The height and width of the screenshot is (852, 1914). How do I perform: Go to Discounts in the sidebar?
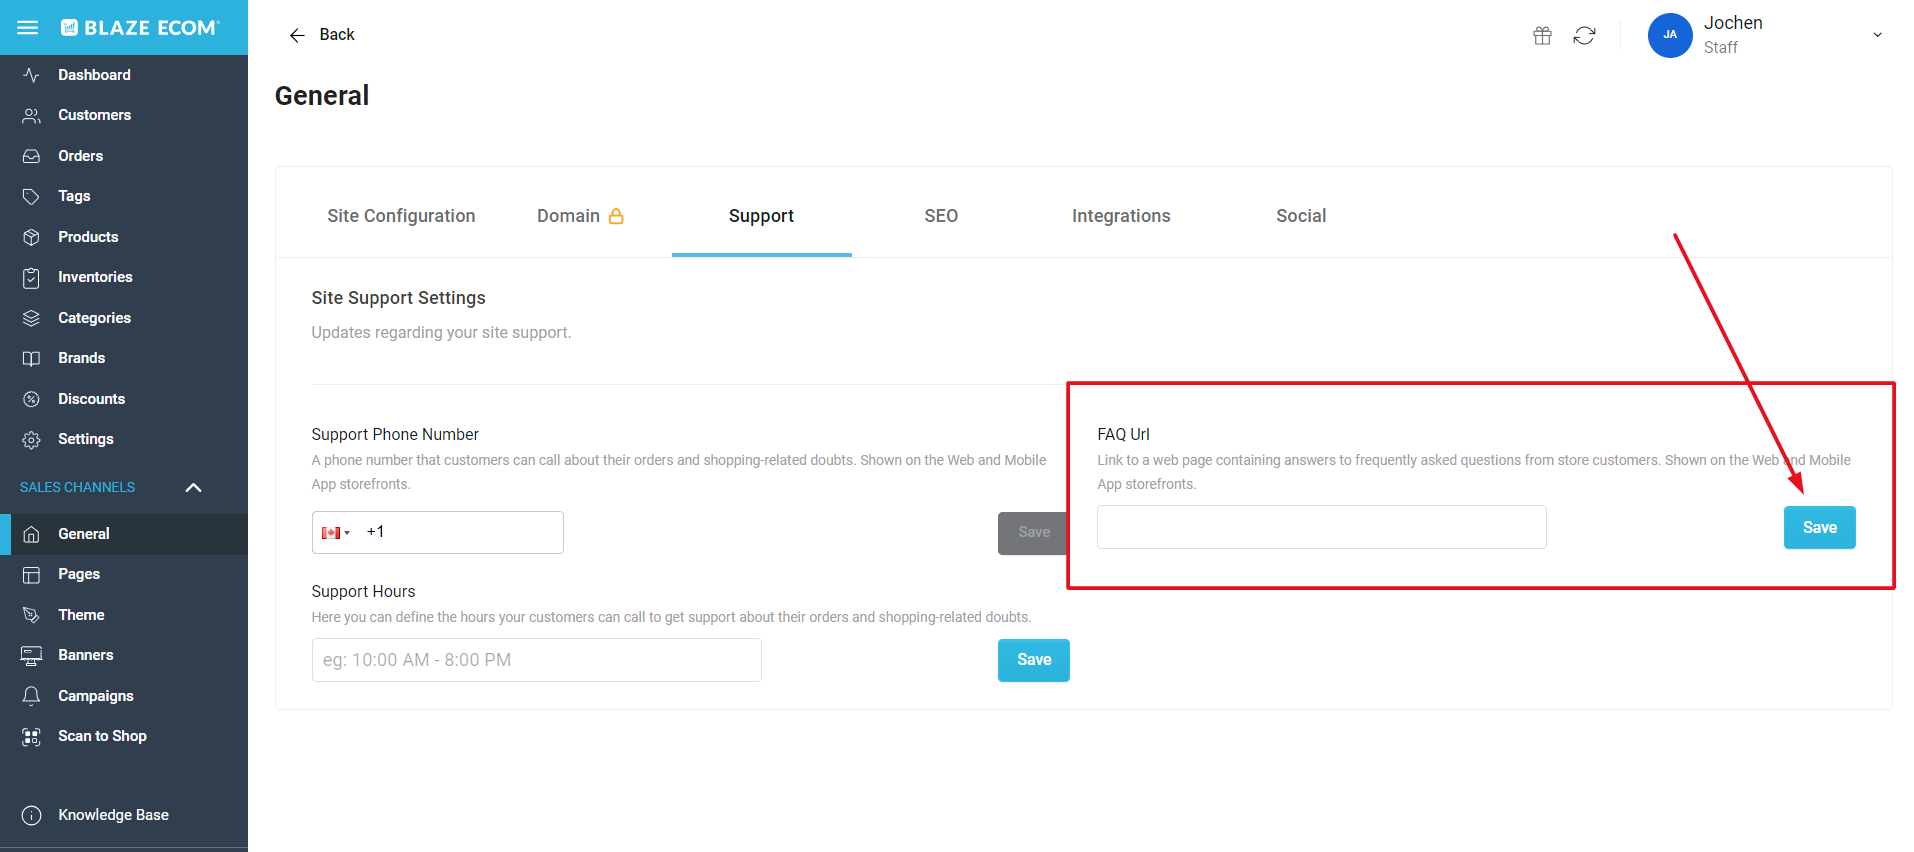point(91,399)
